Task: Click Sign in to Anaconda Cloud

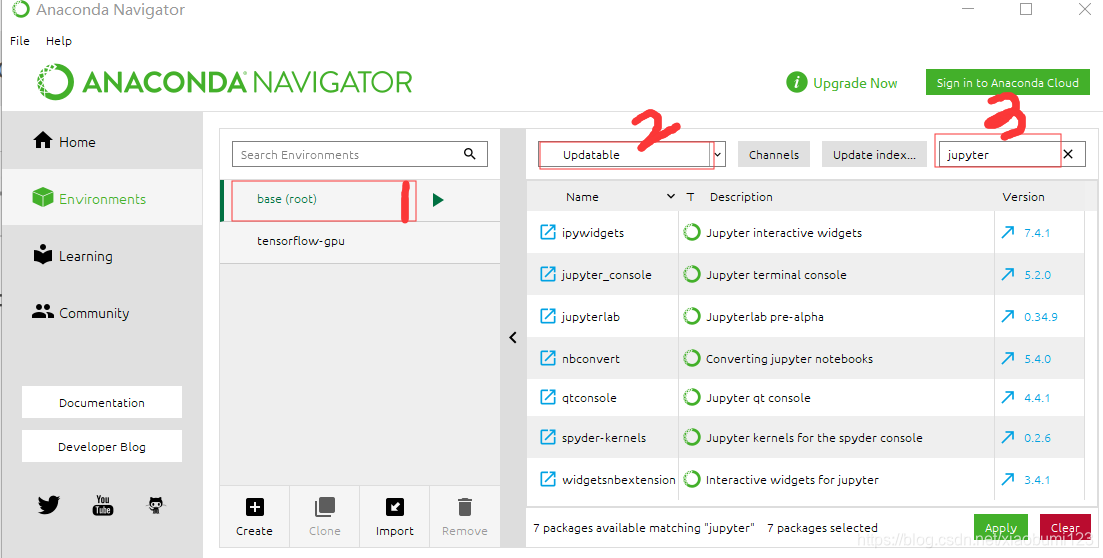Action: [1007, 82]
